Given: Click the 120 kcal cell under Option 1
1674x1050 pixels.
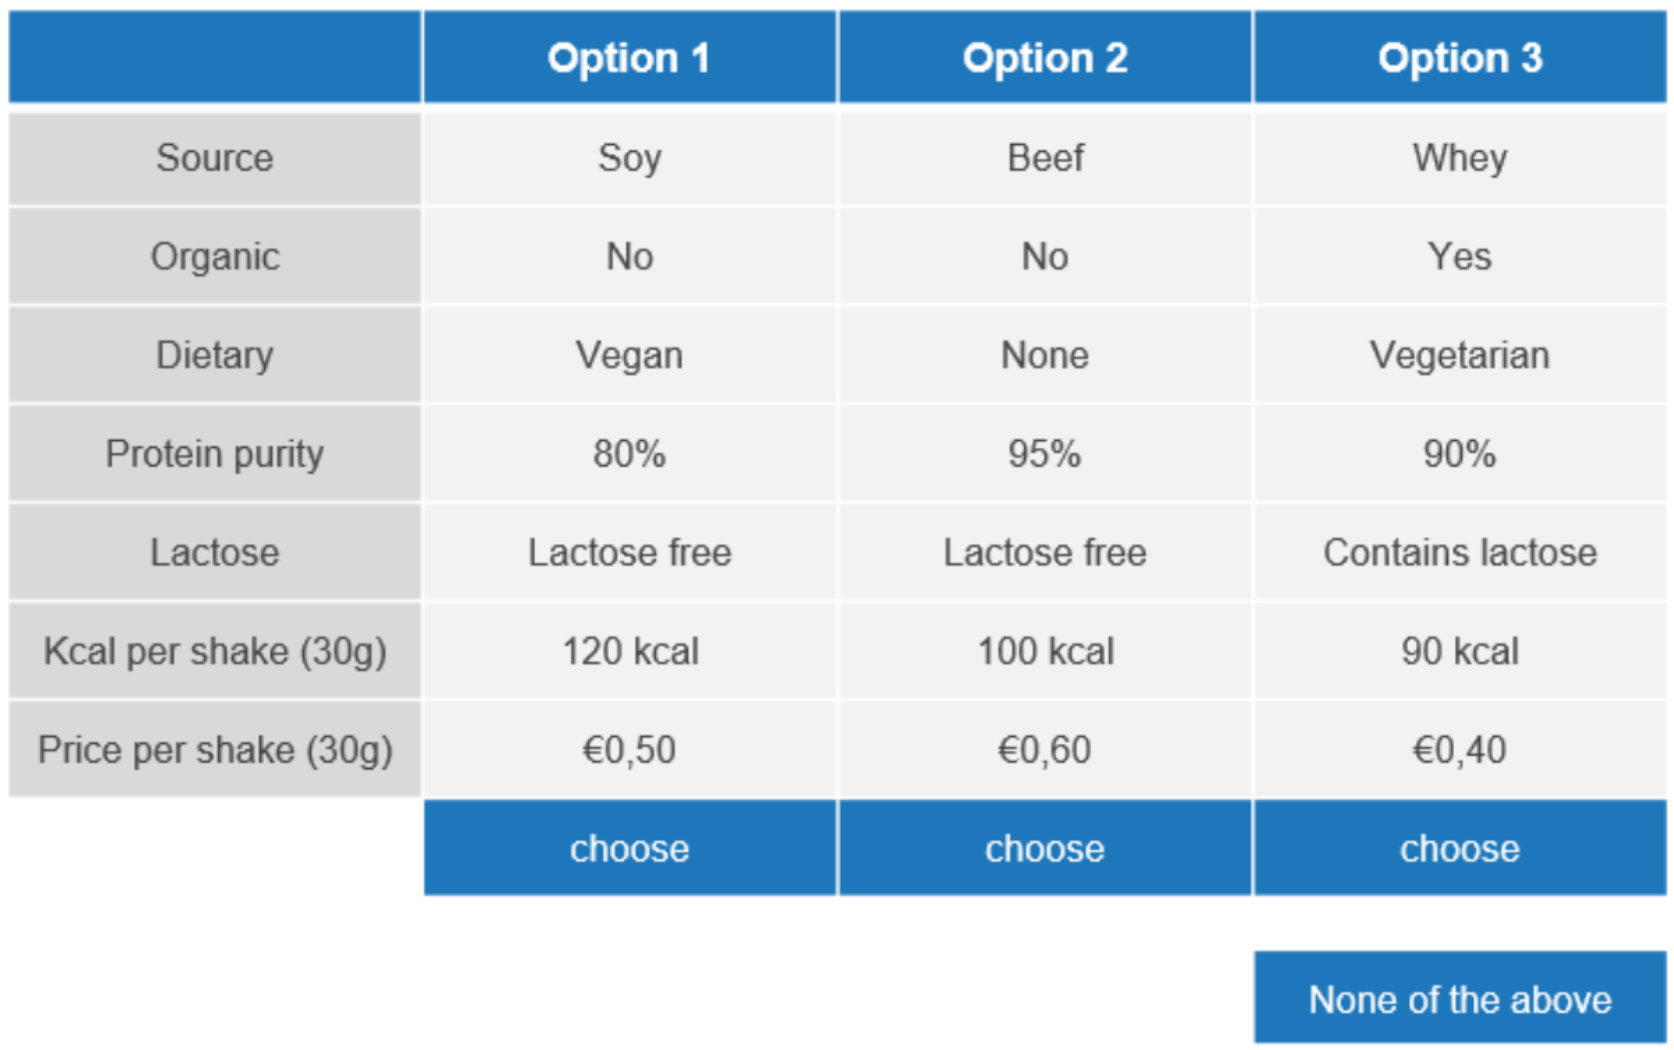Looking at the screenshot, I should (x=628, y=651).
